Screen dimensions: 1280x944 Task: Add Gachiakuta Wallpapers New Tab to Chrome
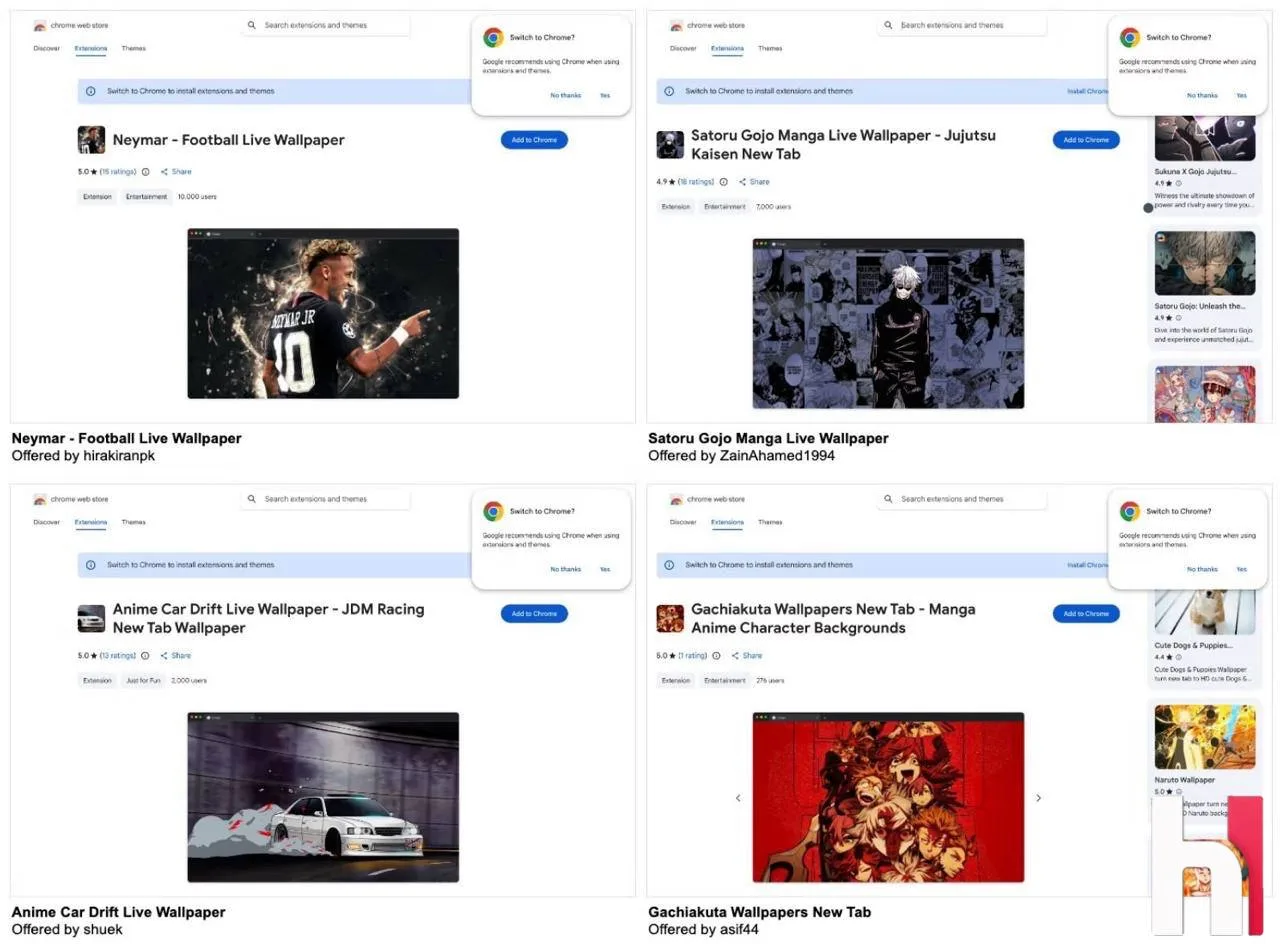pos(1086,614)
